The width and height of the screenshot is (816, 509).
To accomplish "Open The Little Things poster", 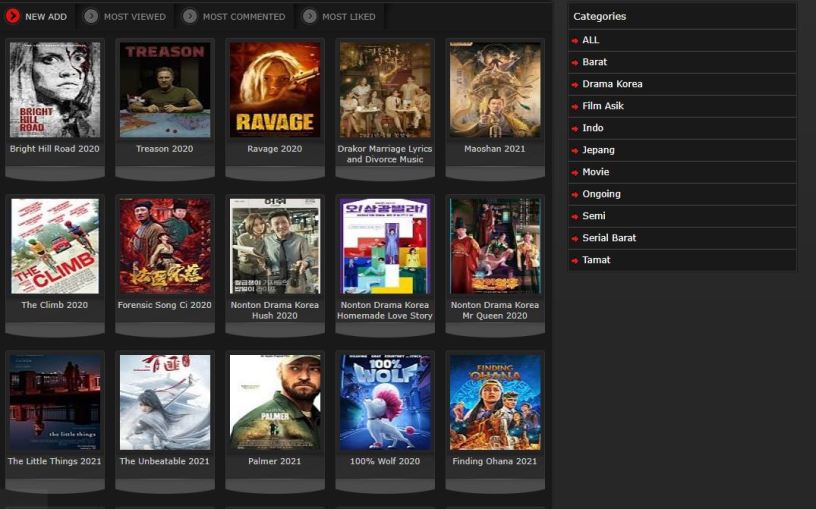I will pos(55,402).
